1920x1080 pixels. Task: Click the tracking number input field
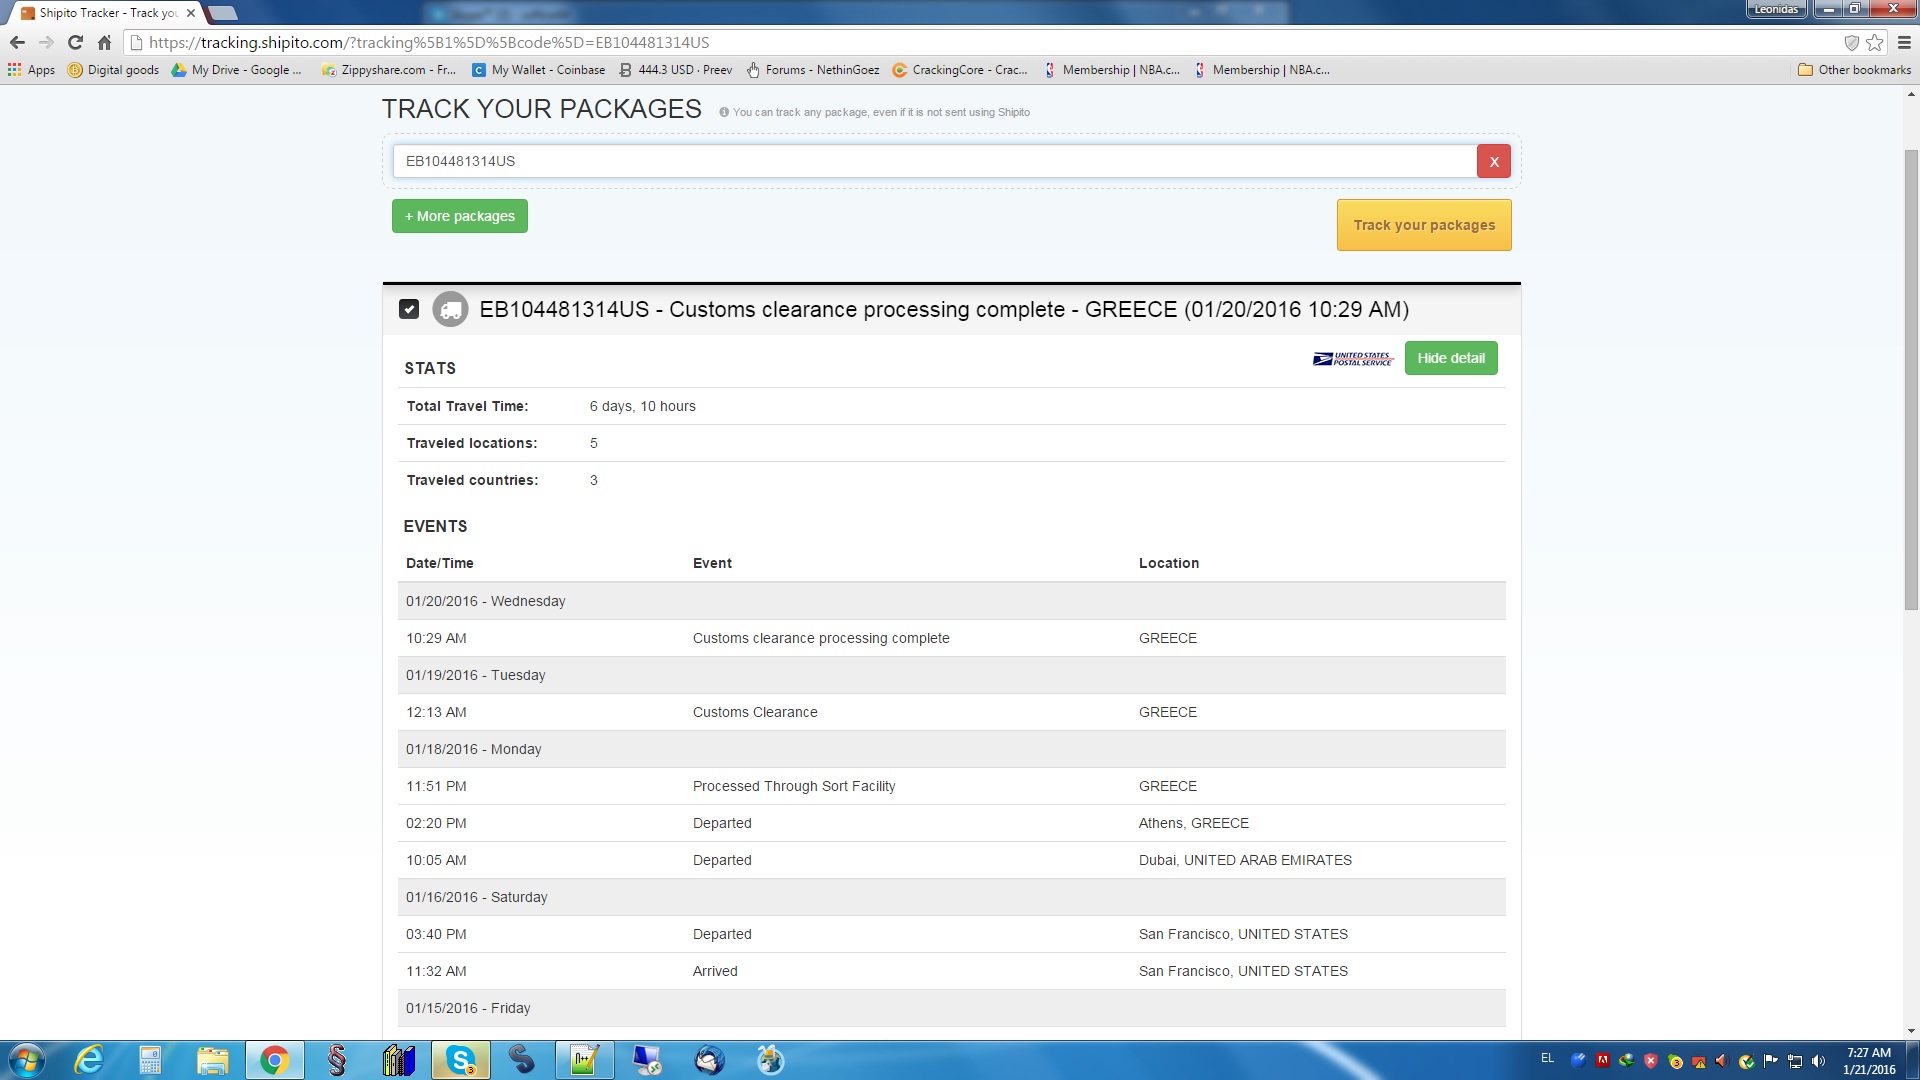click(x=934, y=161)
